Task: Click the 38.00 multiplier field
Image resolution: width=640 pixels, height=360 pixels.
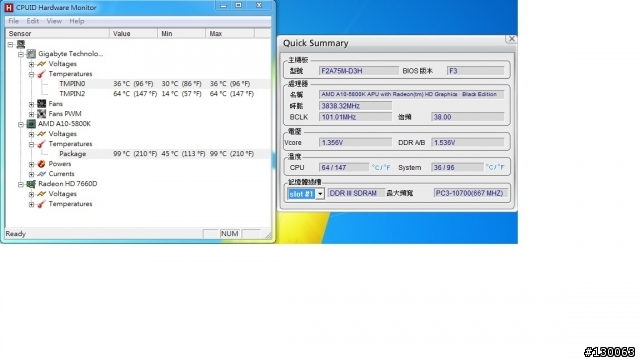Action: pos(468,117)
